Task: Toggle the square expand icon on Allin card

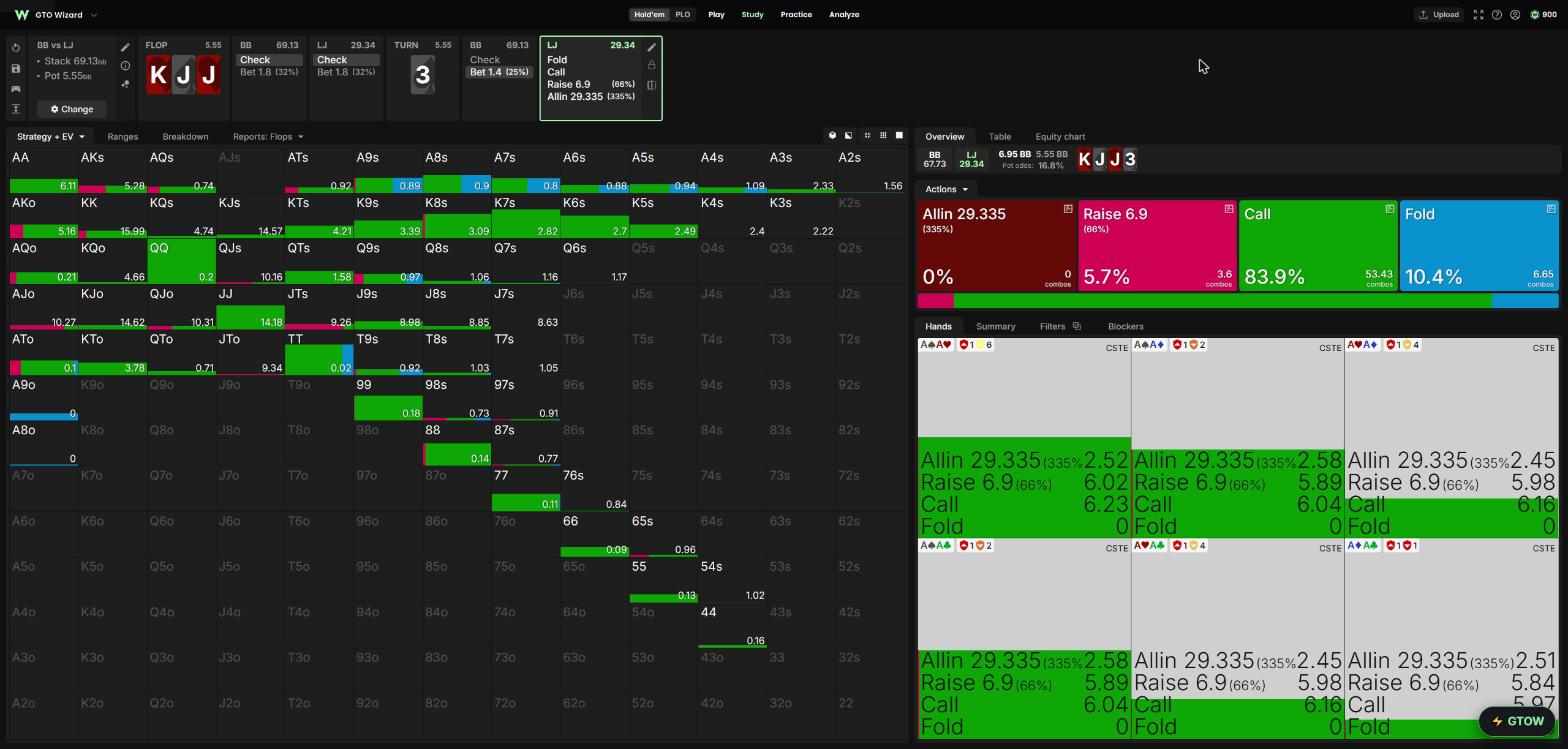Action: pos(1068,209)
